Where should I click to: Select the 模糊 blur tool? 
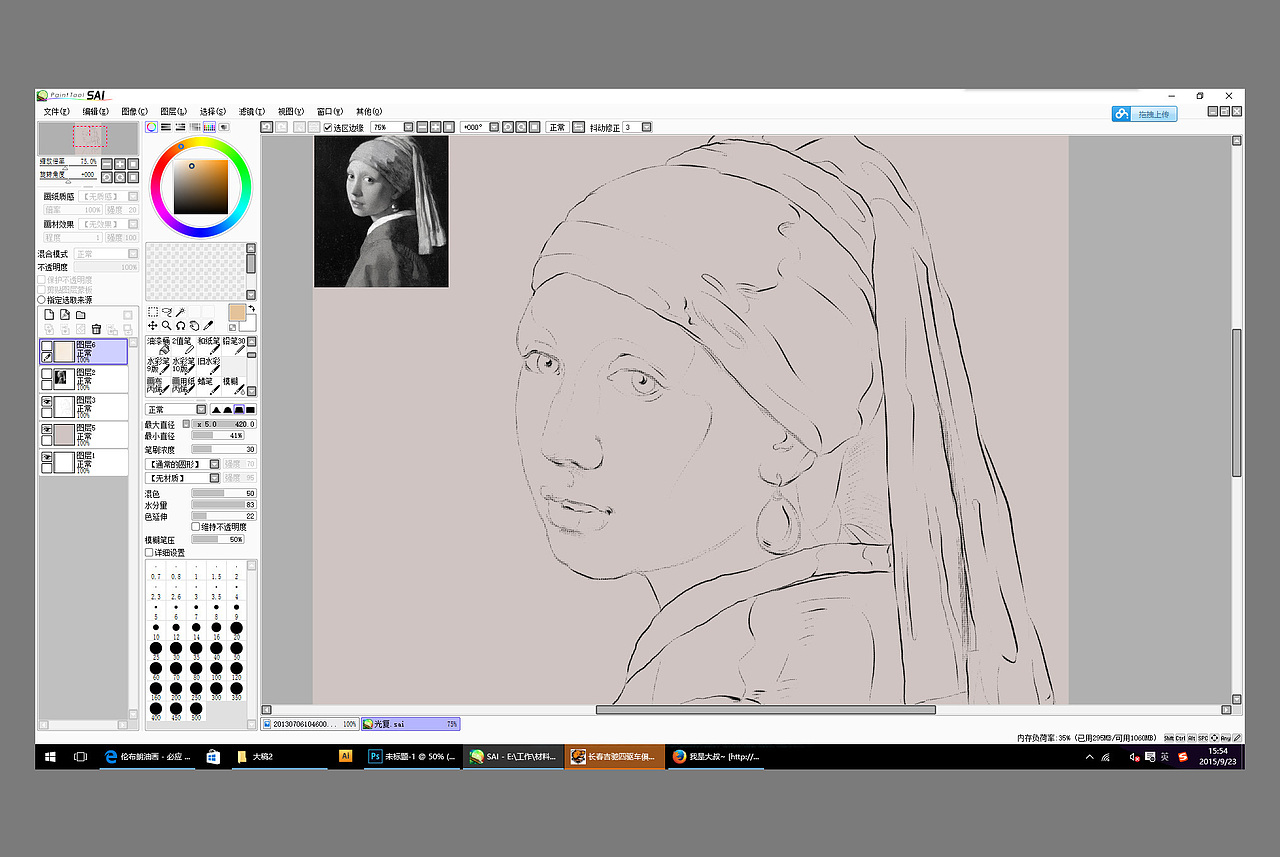pyautogui.click(x=234, y=385)
